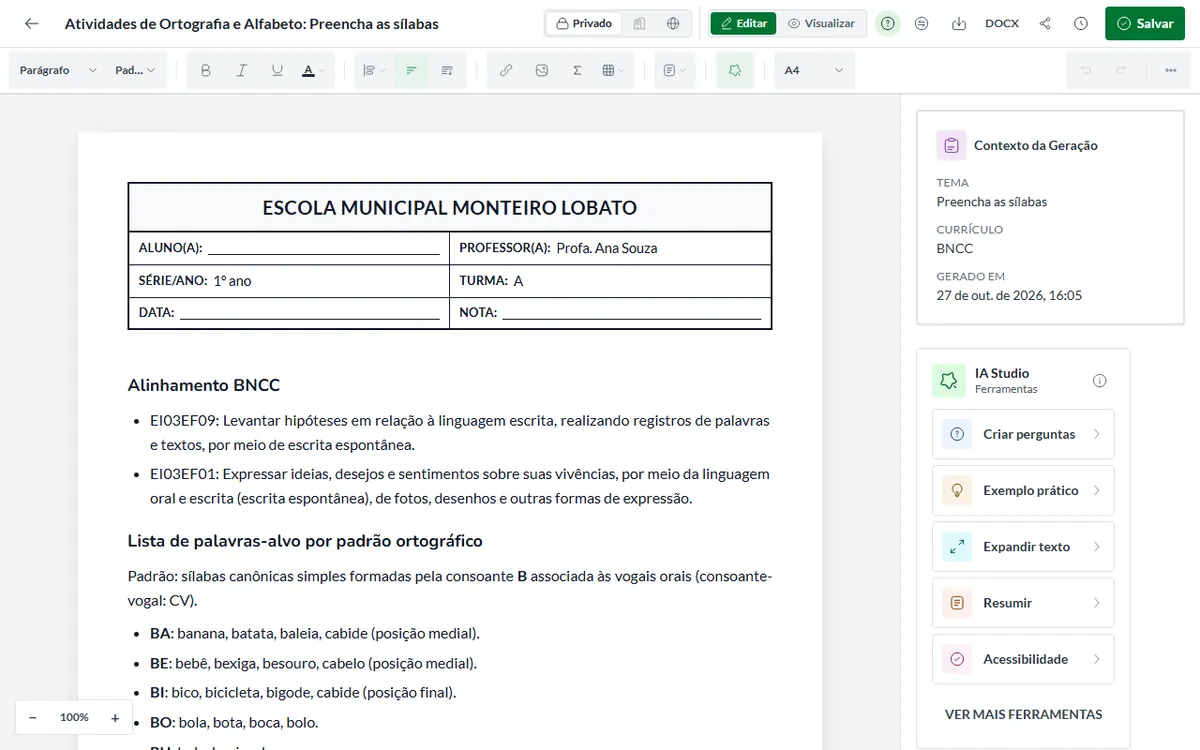Click the highlighted left-align icon
This screenshot has height=750, width=1200.
411,70
